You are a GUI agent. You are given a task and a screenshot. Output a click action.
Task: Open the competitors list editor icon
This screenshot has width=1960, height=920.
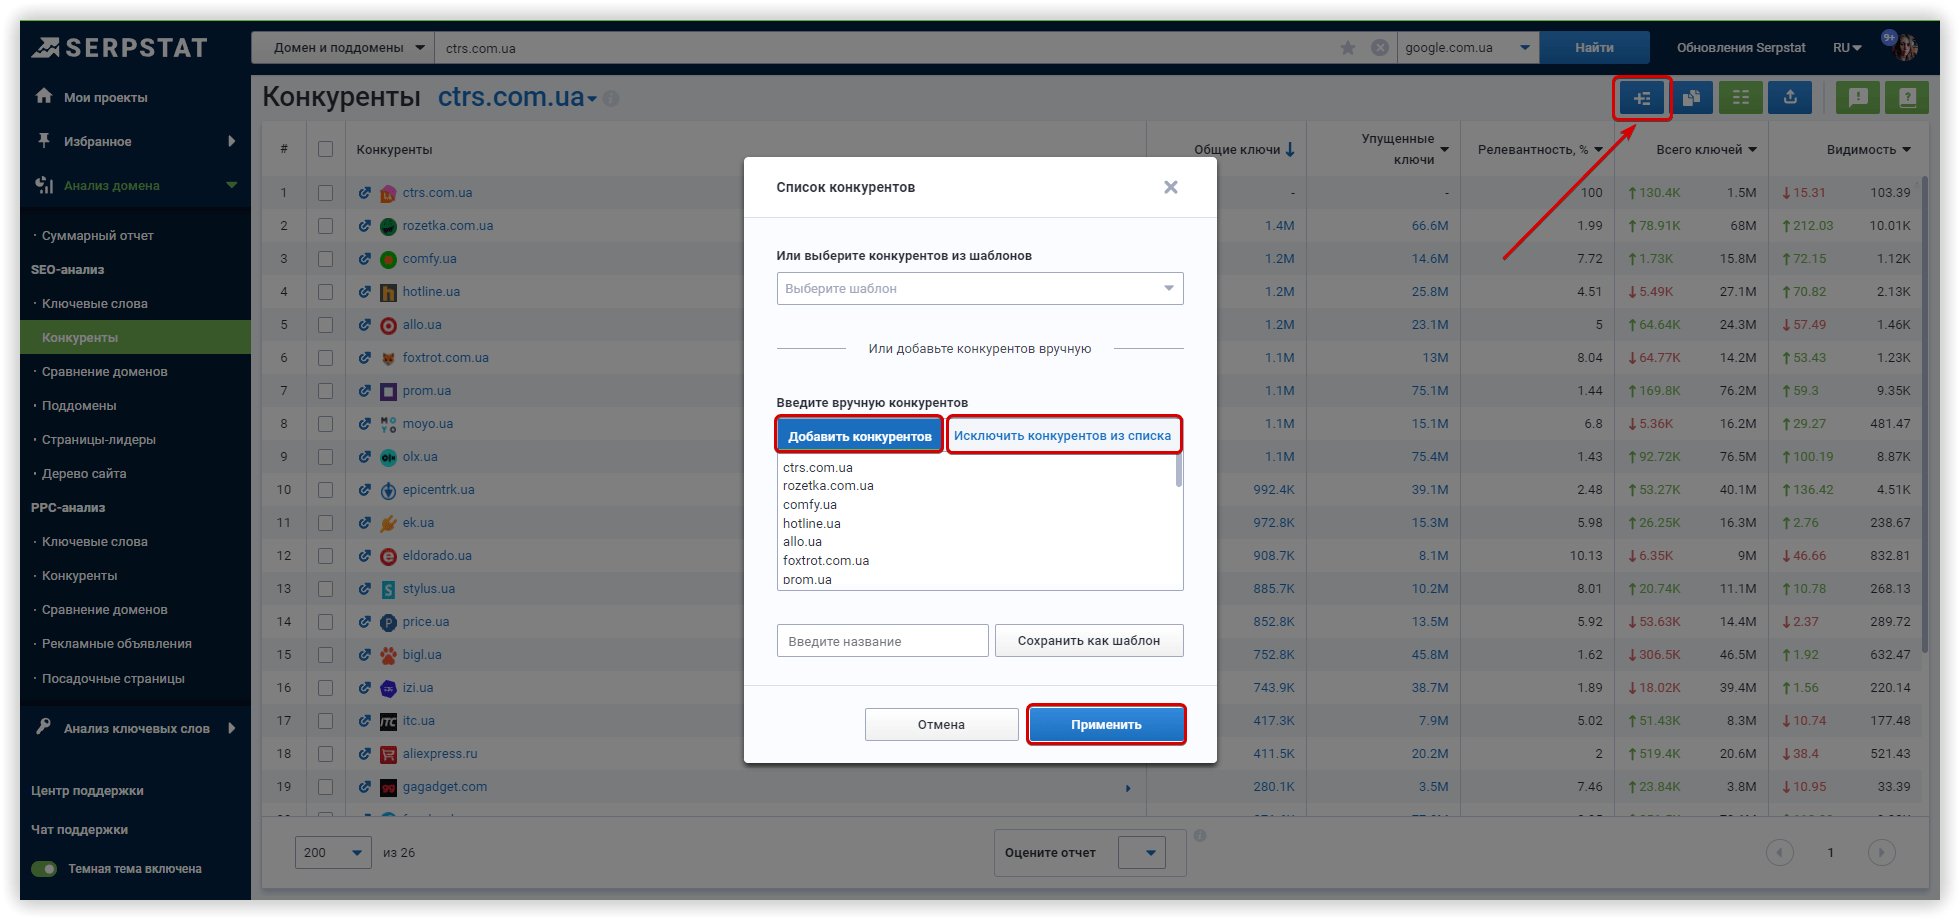click(1641, 97)
